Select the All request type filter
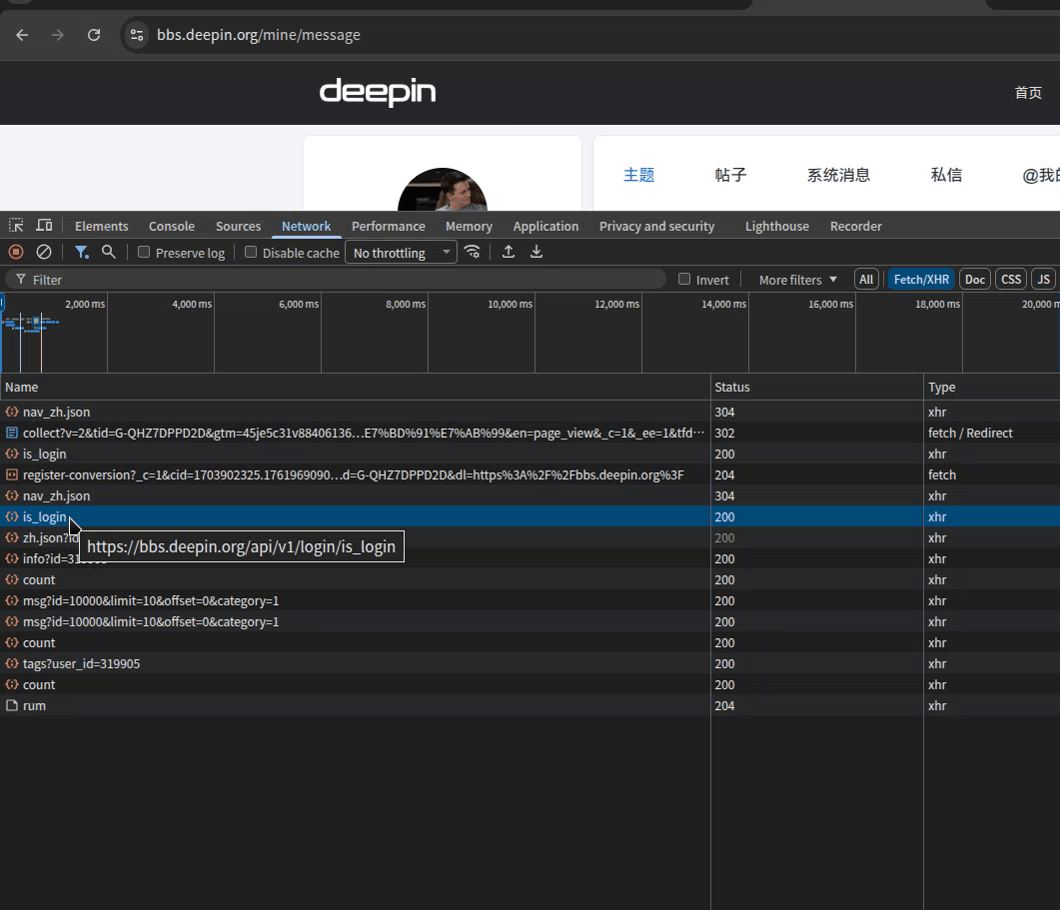Viewport: 1060px width, 910px height. (866, 279)
